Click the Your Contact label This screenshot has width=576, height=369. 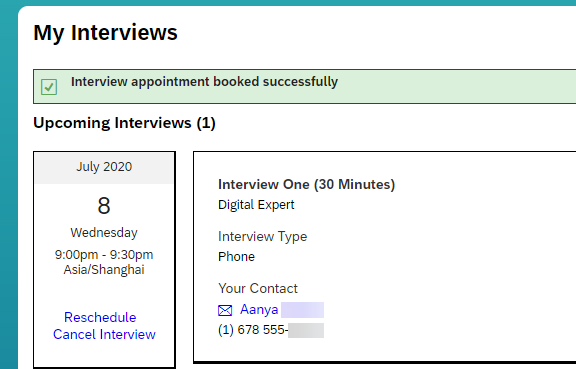click(x=258, y=289)
